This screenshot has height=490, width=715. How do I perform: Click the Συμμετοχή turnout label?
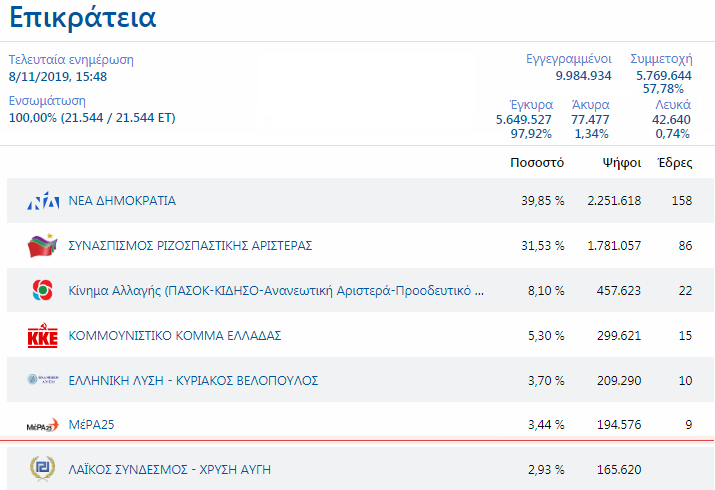point(661,59)
